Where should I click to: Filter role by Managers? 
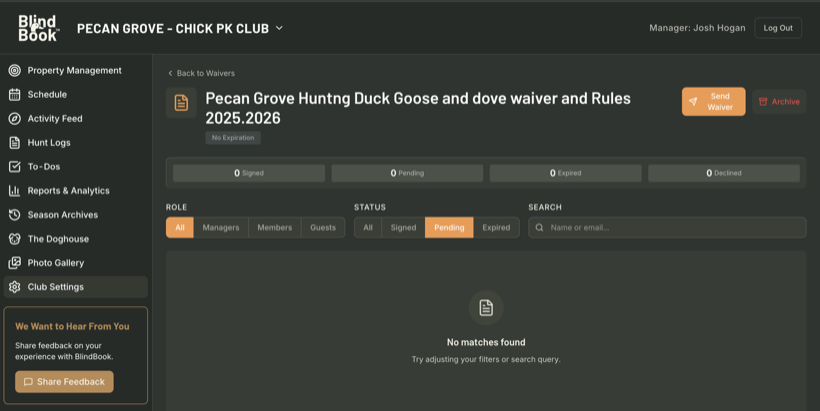(221, 227)
